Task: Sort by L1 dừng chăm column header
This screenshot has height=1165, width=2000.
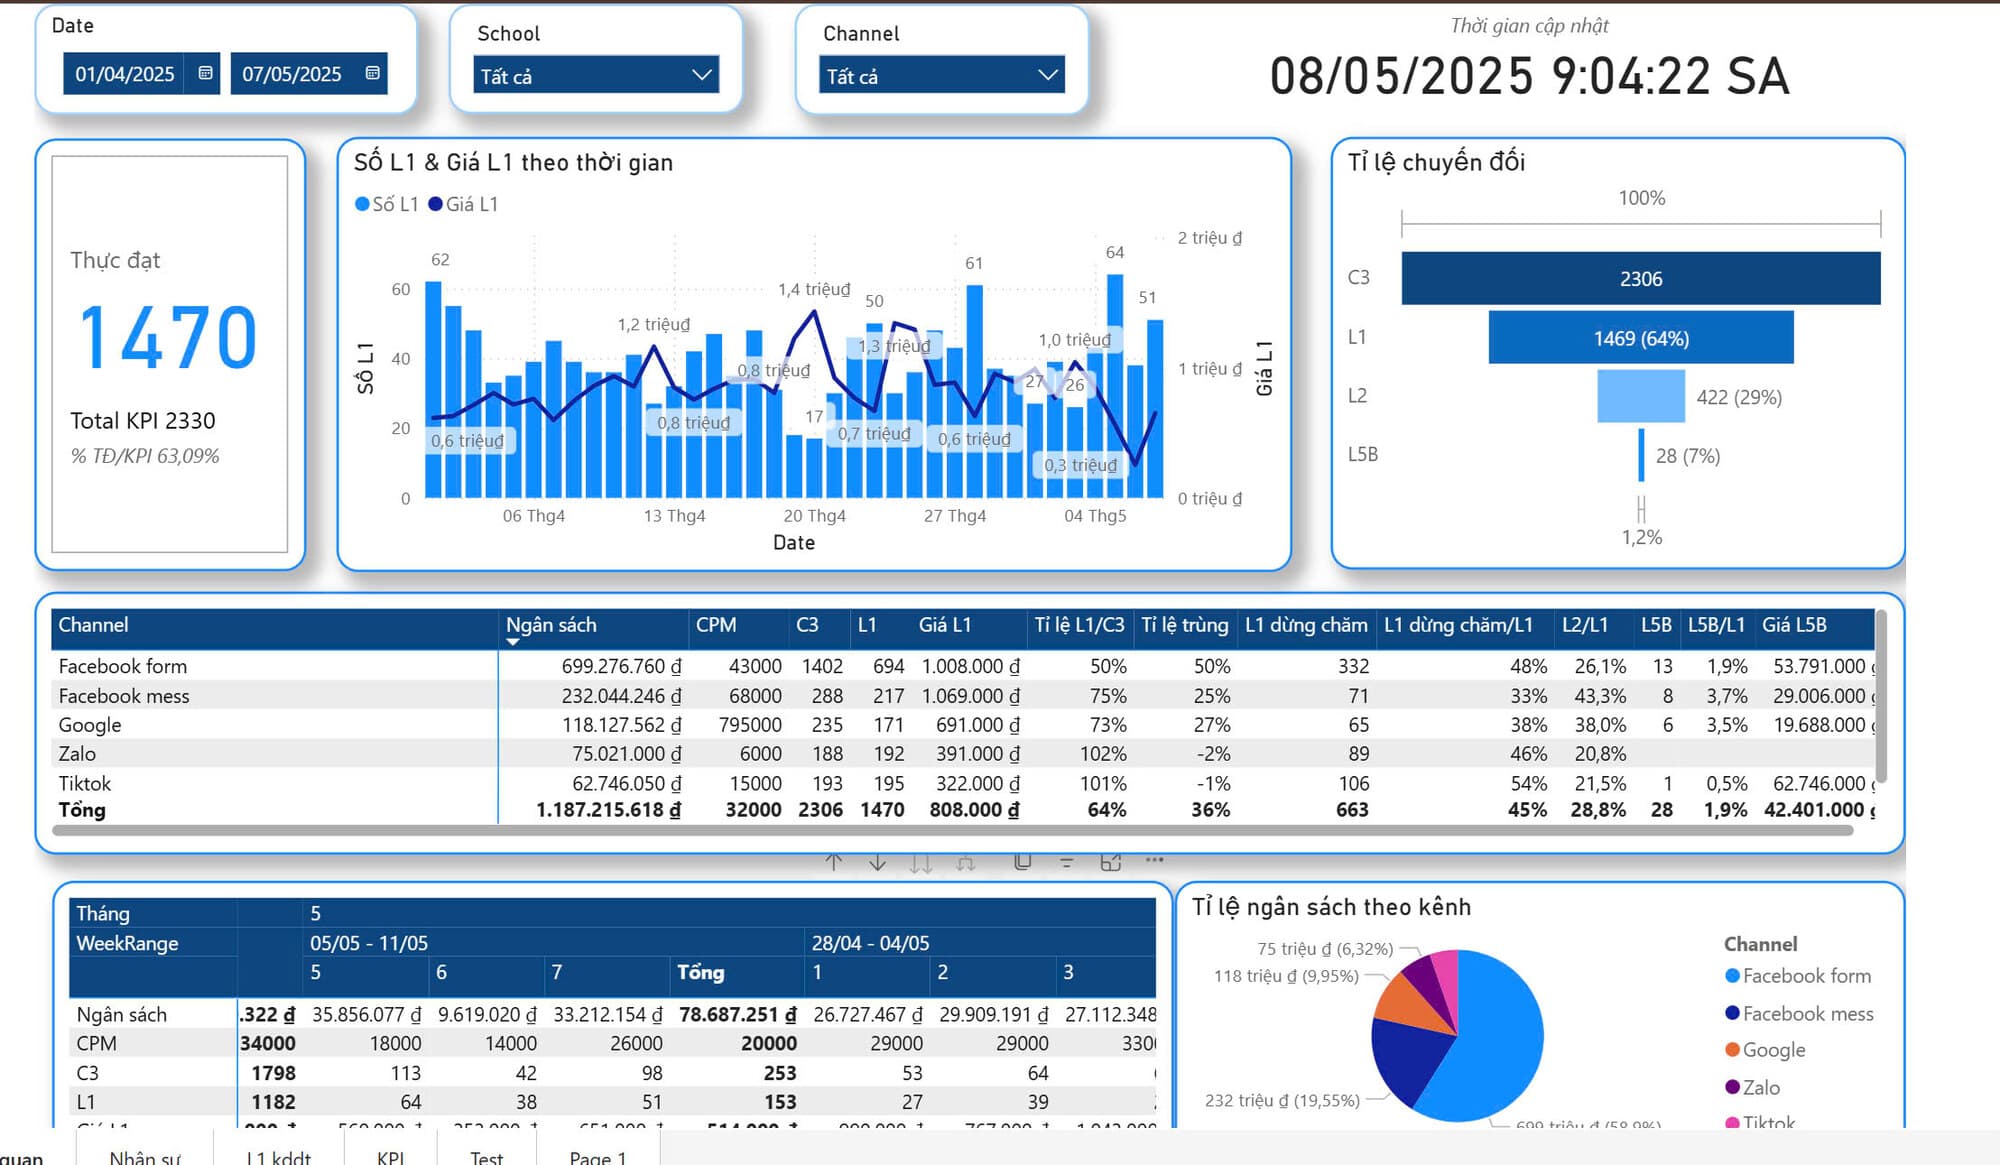Action: 1306,625
